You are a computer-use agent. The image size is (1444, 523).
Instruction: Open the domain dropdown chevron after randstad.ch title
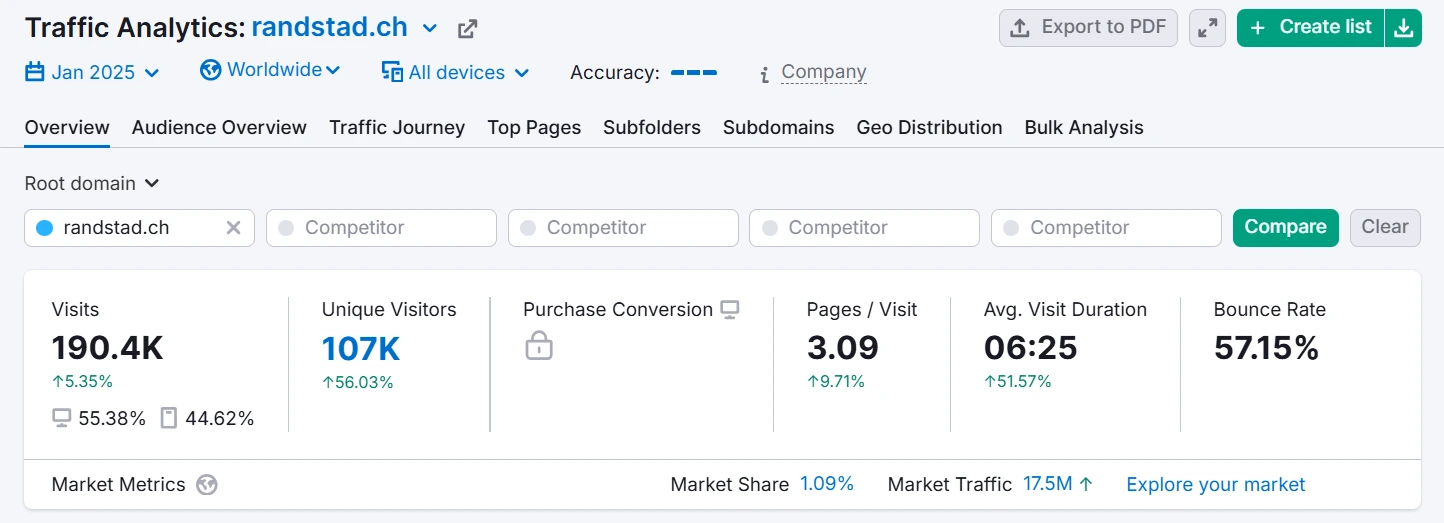[430, 28]
